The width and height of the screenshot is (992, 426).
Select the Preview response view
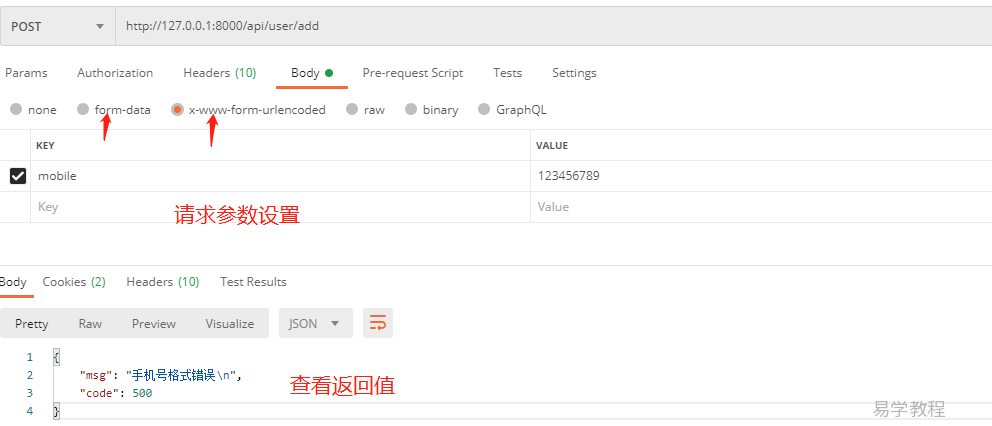tap(154, 323)
